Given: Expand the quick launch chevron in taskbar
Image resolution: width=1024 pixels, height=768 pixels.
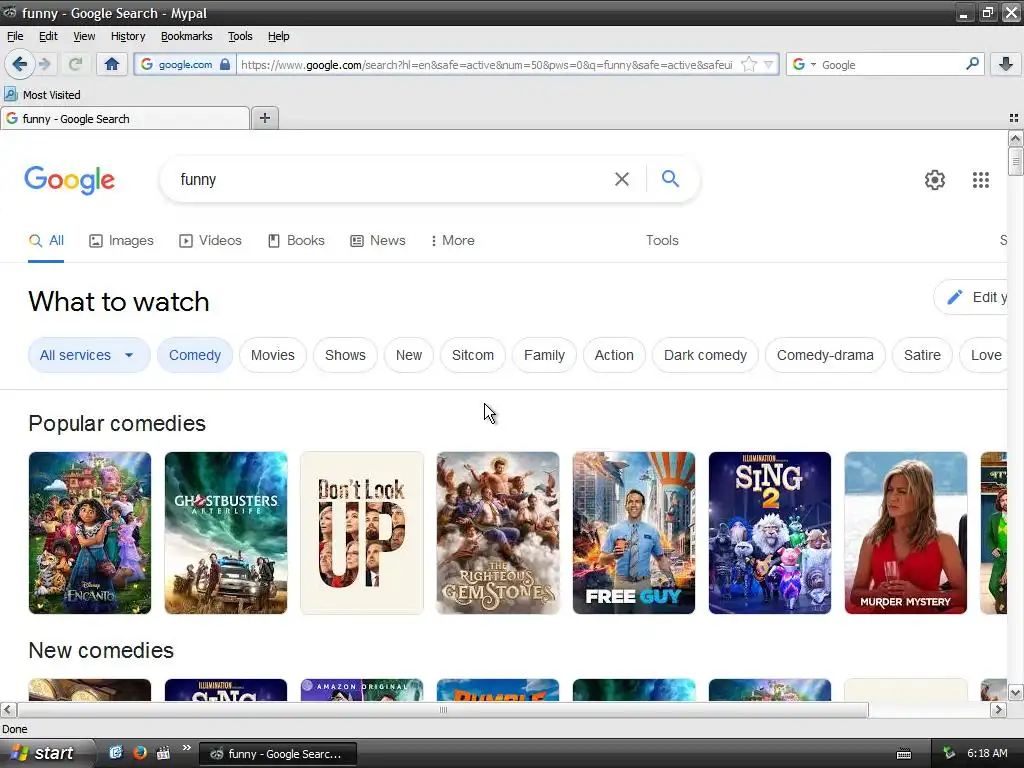Looking at the screenshot, I should 187,748.
